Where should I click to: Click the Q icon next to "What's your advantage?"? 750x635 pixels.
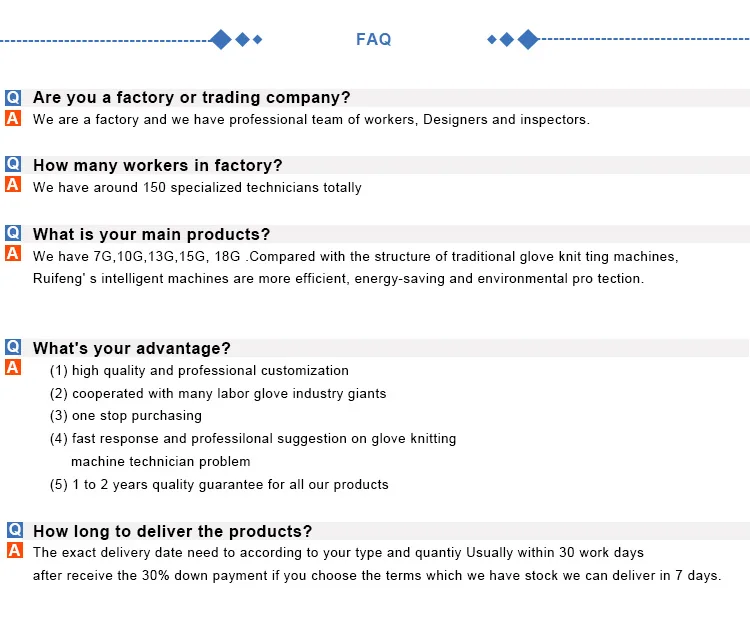[13, 347]
